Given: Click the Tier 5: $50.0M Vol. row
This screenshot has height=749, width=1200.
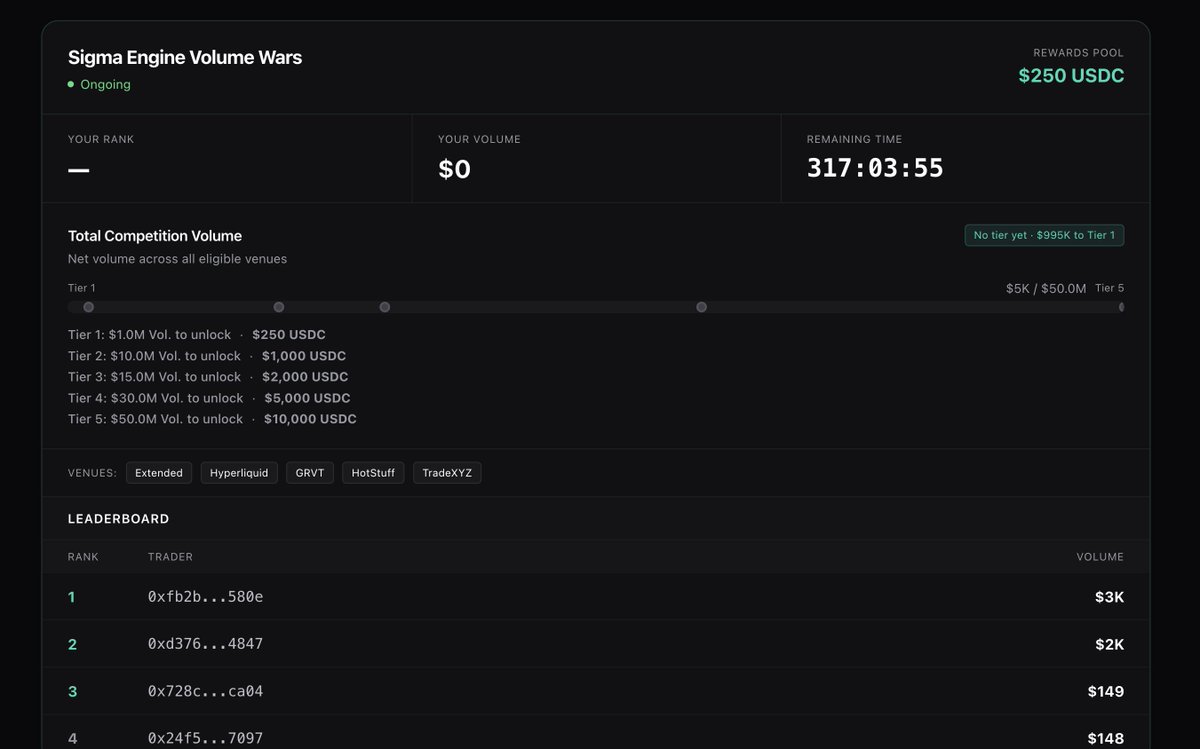Looking at the screenshot, I should (212, 419).
